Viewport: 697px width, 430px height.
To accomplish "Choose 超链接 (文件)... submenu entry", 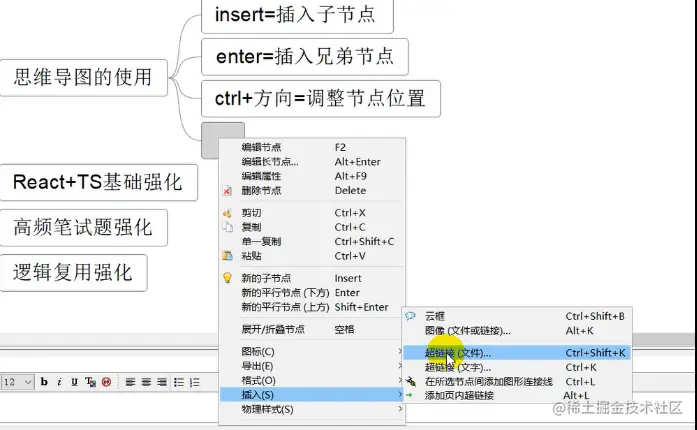I will pyautogui.click(x=517, y=353).
